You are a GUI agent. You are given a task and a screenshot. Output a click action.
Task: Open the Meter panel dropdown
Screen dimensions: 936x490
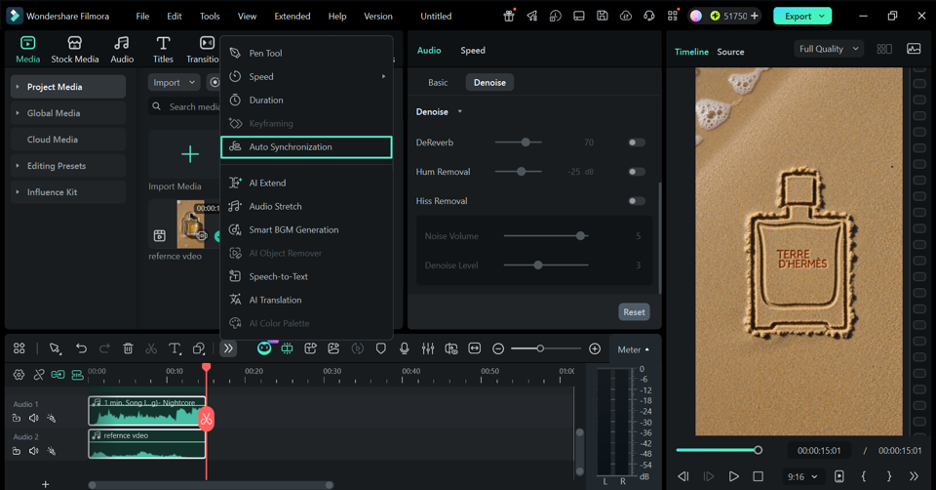[633, 350]
